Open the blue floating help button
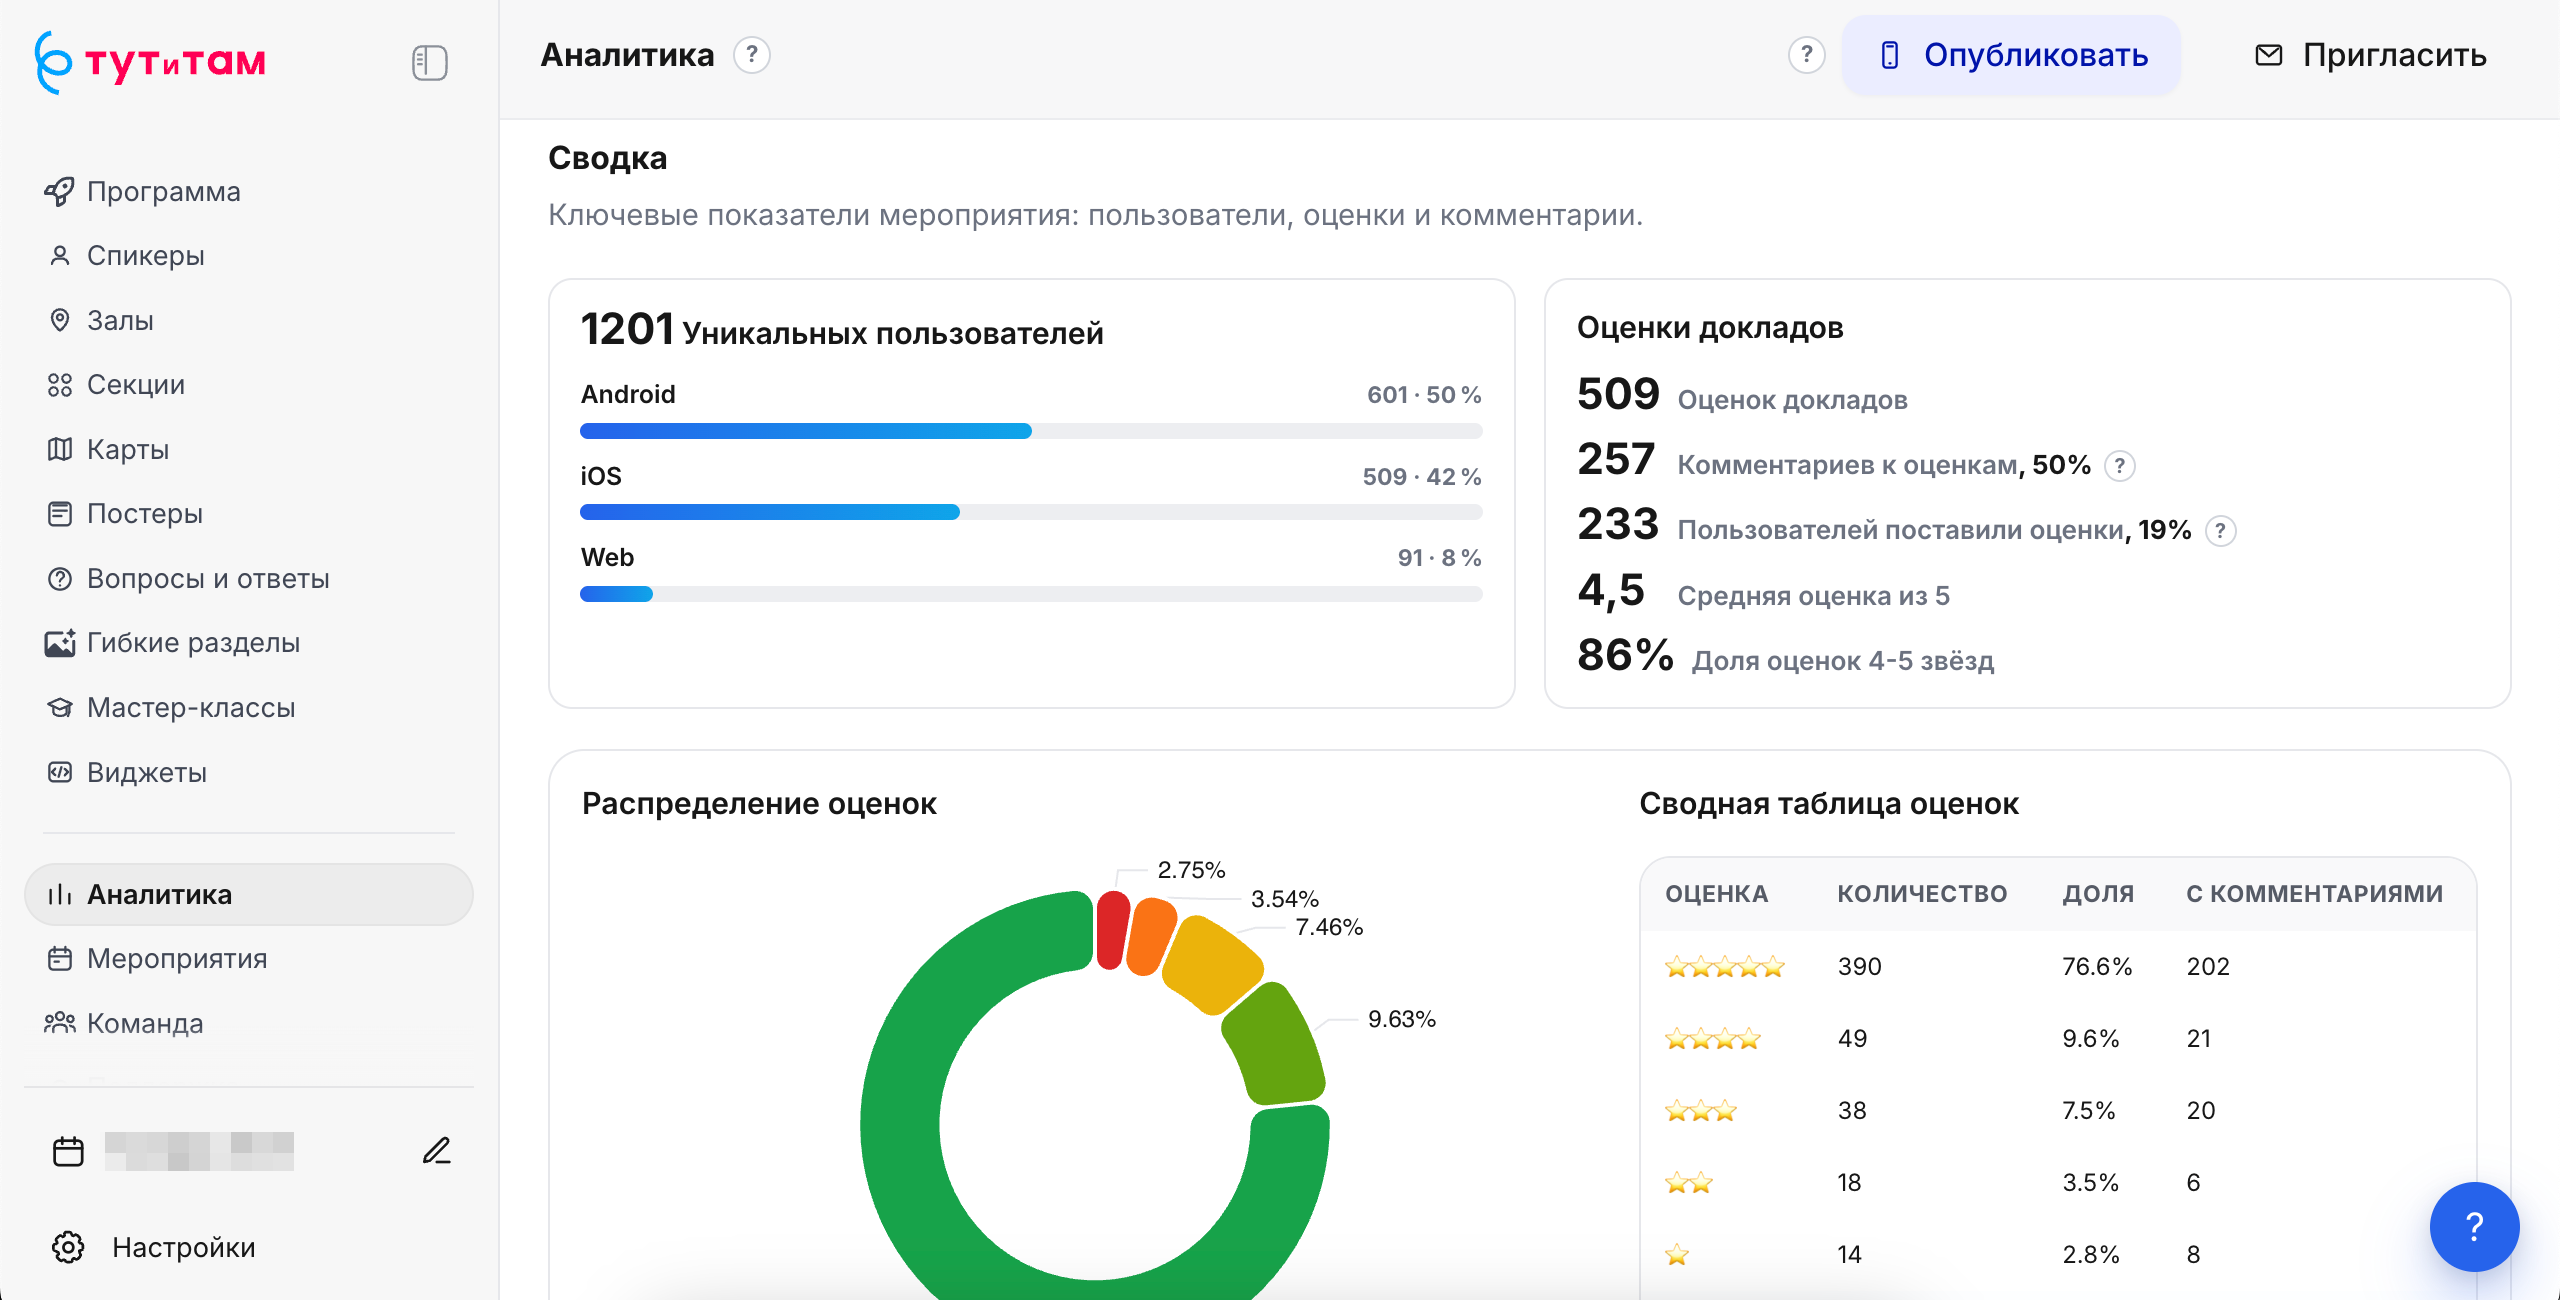This screenshot has height=1300, width=2560. (x=2475, y=1227)
